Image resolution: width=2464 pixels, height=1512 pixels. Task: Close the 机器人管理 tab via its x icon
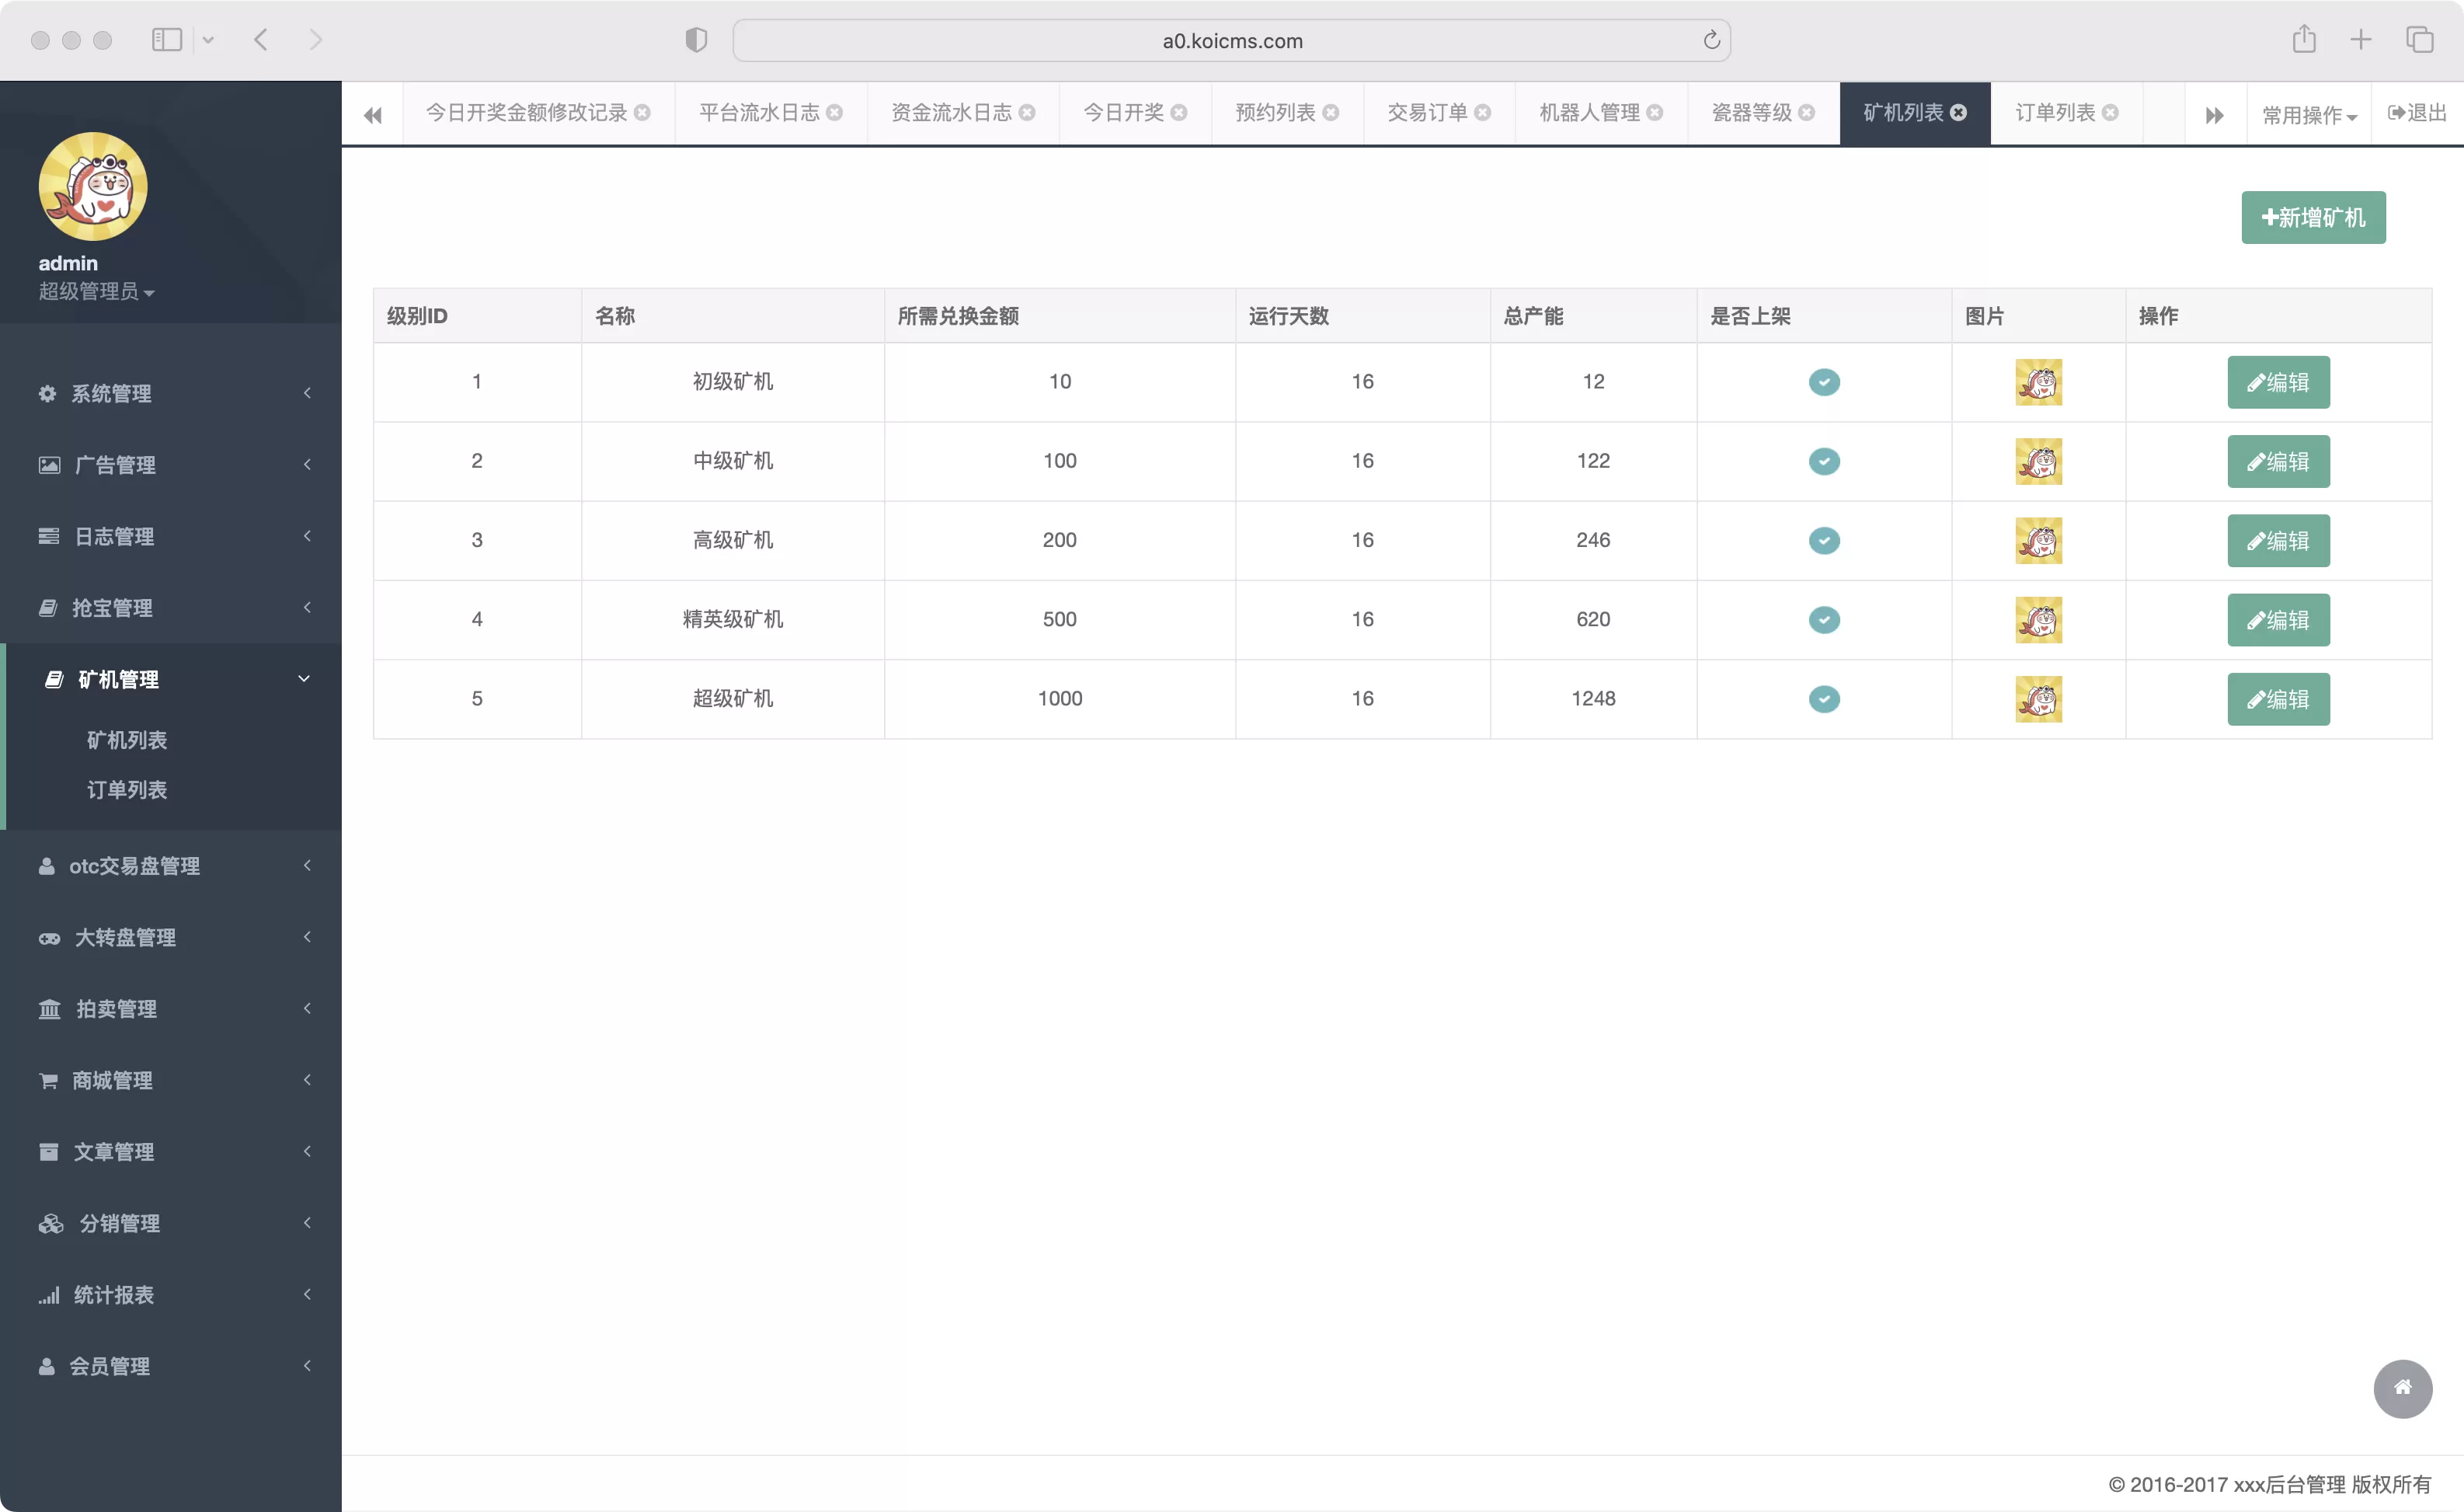1655,113
